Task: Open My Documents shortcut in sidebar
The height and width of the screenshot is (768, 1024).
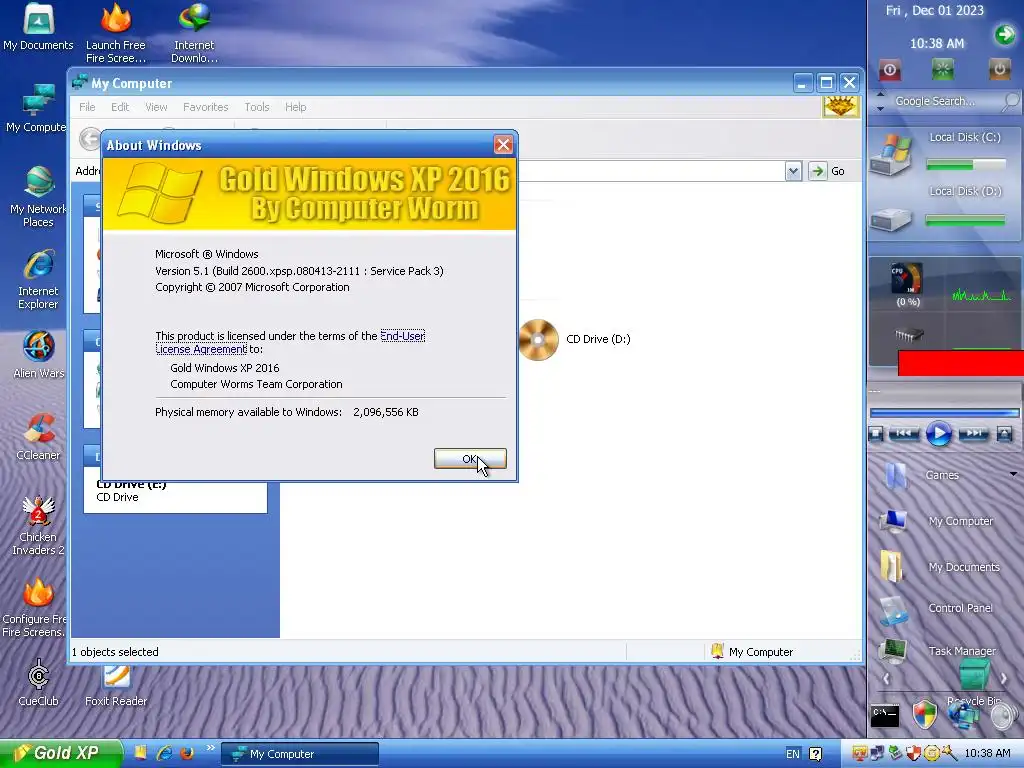Action: [x=940, y=567]
